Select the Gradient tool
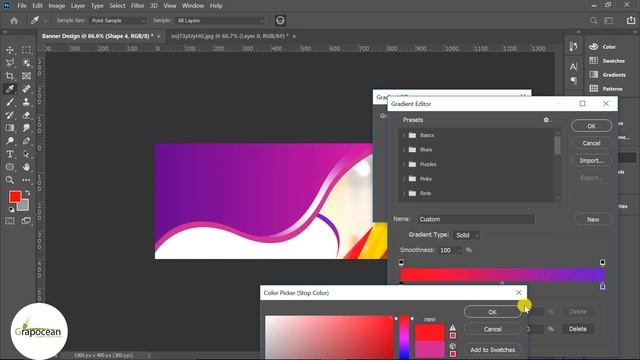This screenshot has width=640, height=360. point(10,128)
